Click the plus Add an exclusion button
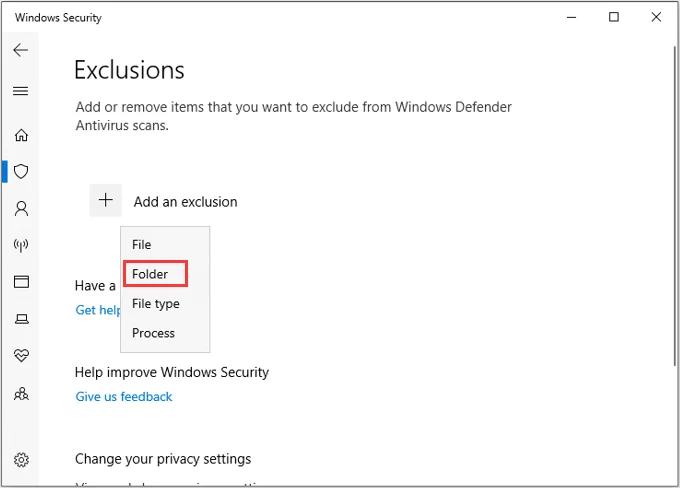The width and height of the screenshot is (680, 488). [x=105, y=200]
